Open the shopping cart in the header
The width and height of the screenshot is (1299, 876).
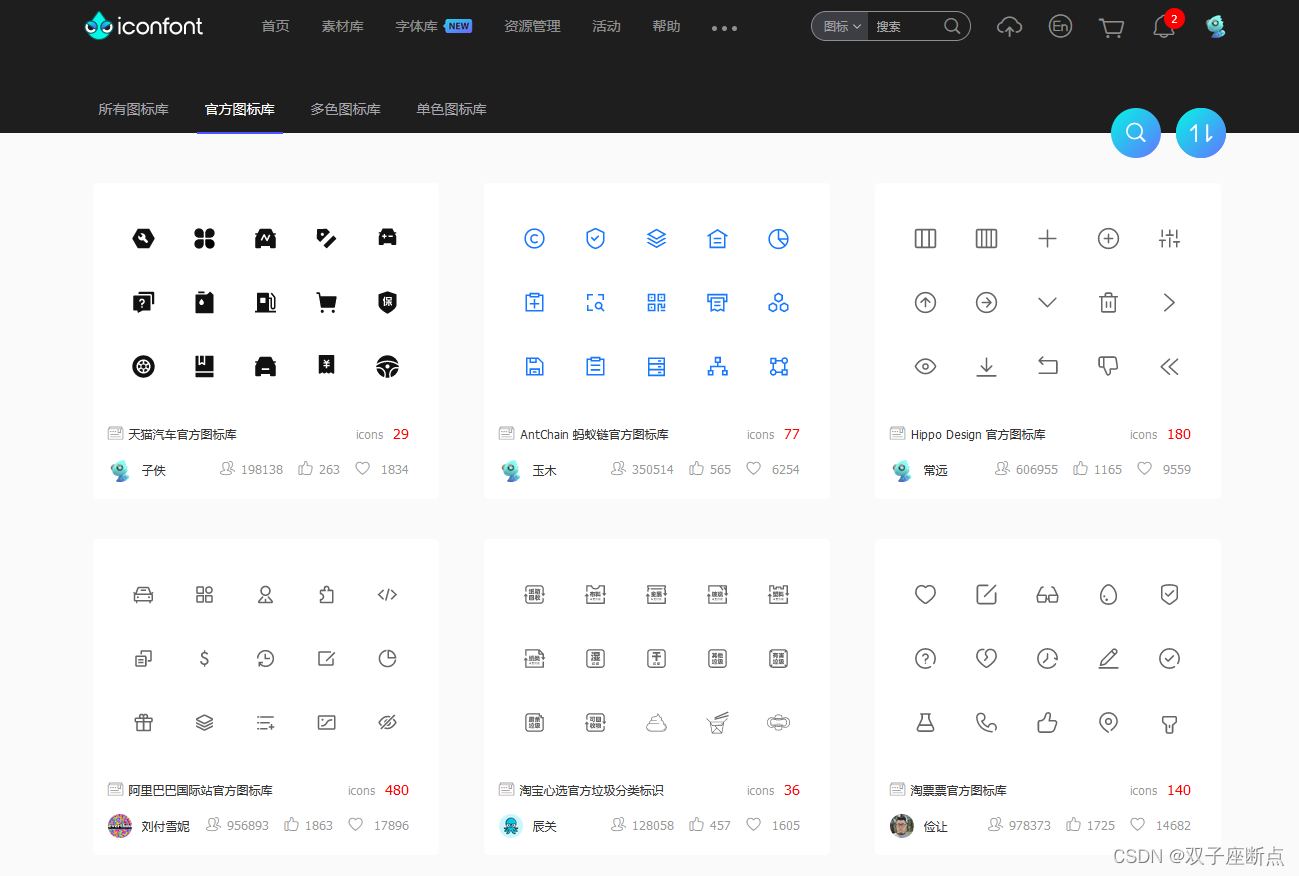[x=1111, y=27]
